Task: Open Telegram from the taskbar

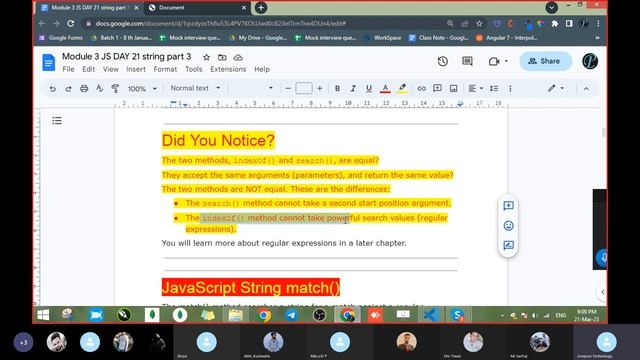Action: coord(291,315)
